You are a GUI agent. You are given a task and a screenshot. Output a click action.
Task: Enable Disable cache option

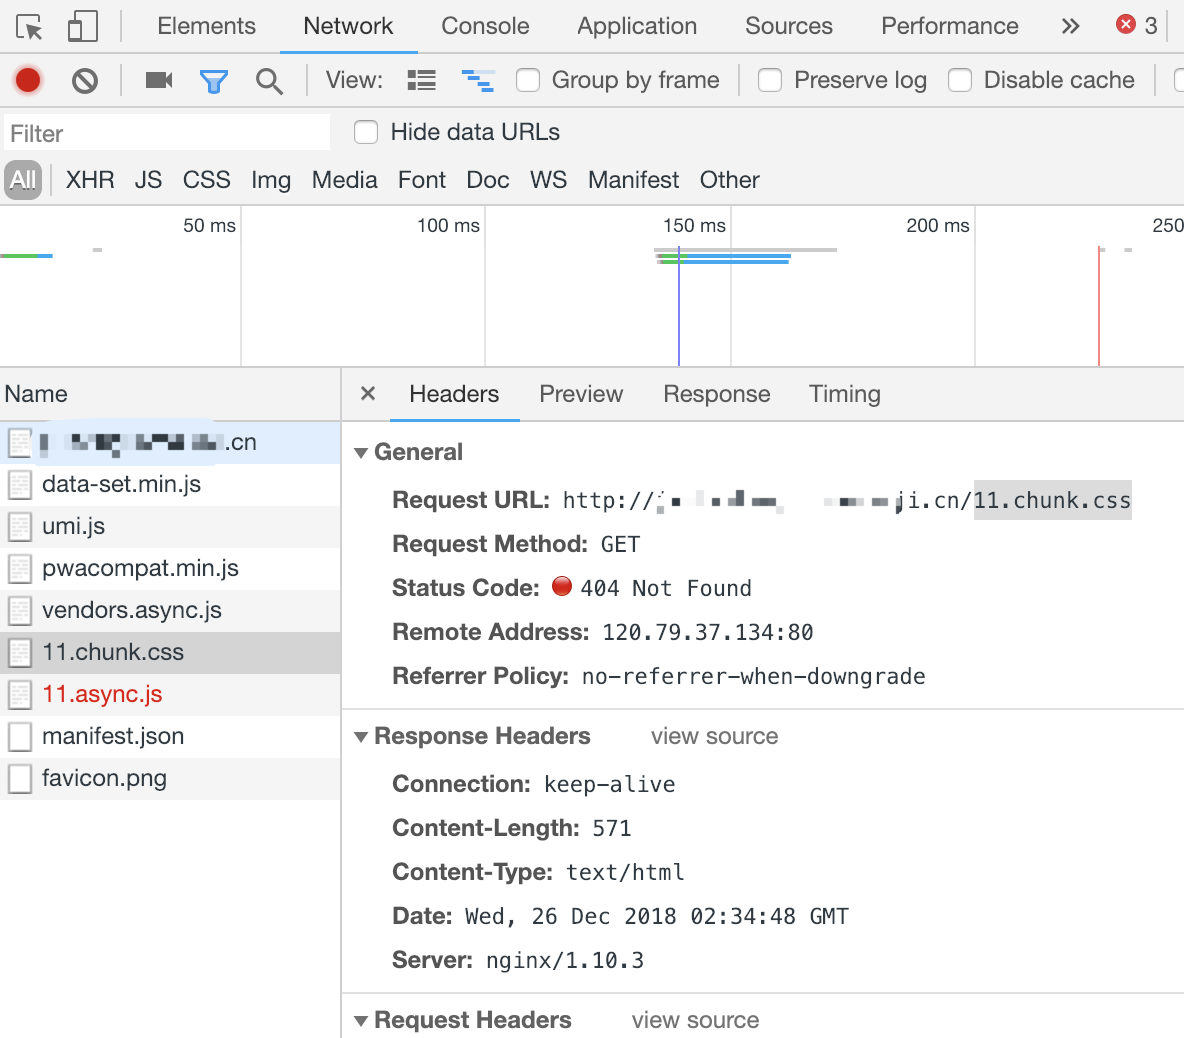(x=960, y=80)
